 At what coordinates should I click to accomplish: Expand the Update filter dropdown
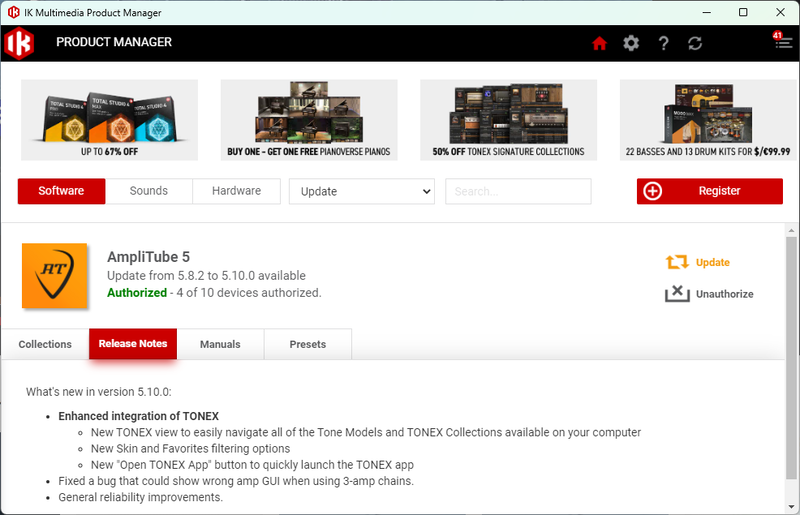click(362, 191)
